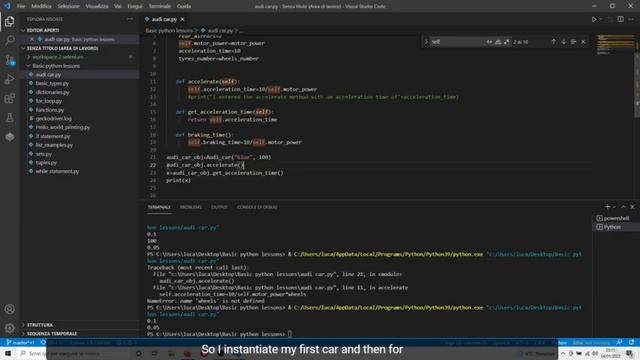640x360 pixels.
Task: Open the Explorer view in activity bar
Action: 9,21
